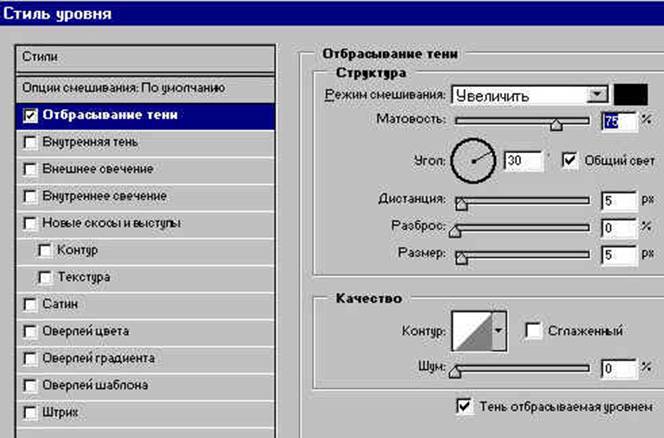Image resolution: width=664 pixels, height=438 pixels.
Task: Open the Сатин settings row
Action: click(x=145, y=305)
